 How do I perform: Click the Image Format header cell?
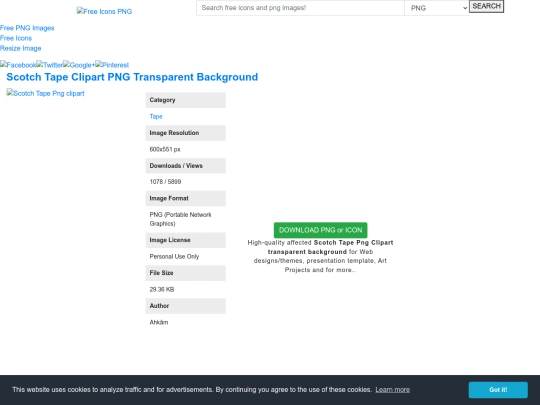pos(186,198)
